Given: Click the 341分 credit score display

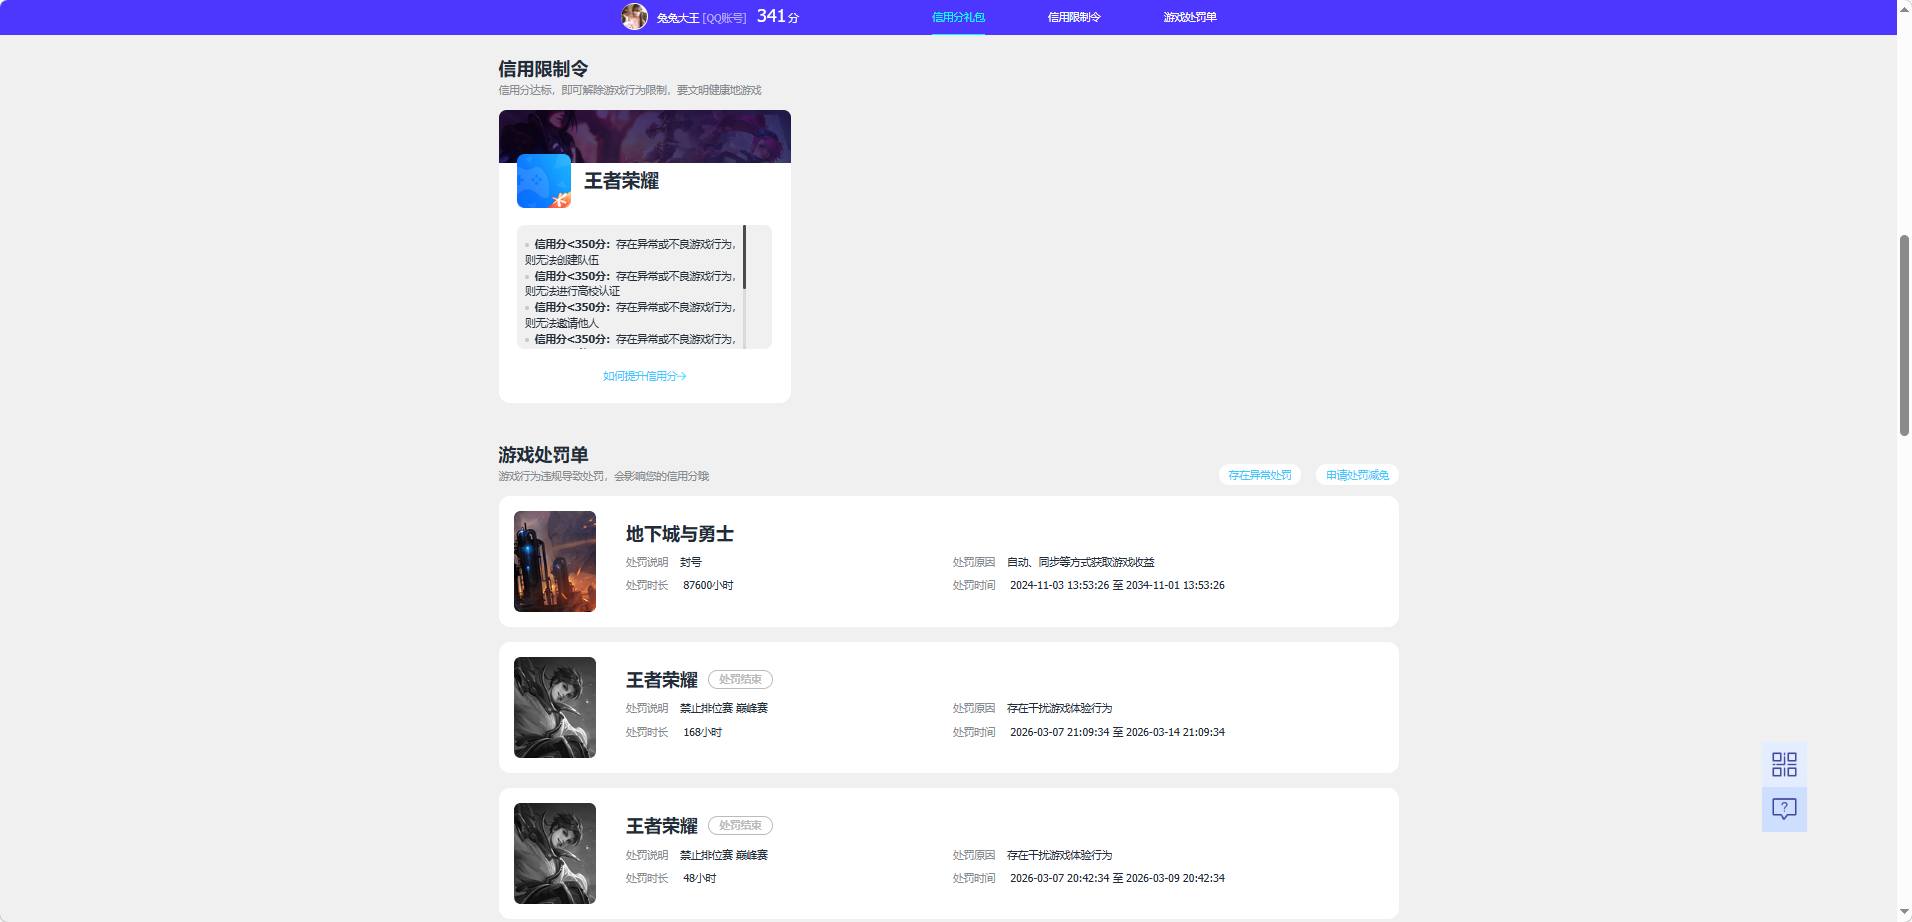Looking at the screenshot, I should click(775, 16).
